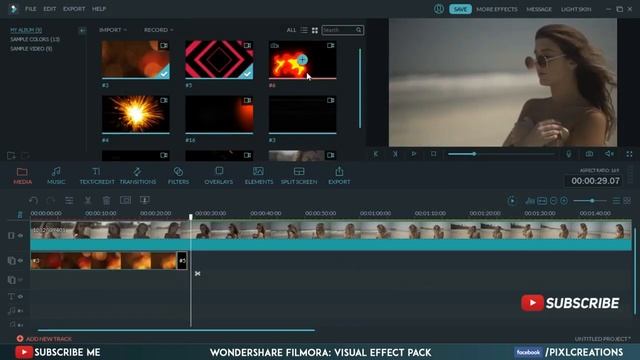Select Sample Colors in the album list

[x=35, y=40]
